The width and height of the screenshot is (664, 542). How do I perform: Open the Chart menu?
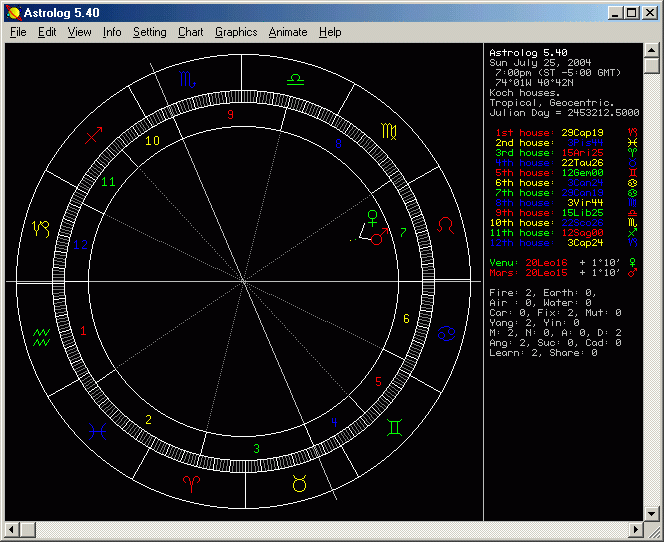tap(190, 32)
